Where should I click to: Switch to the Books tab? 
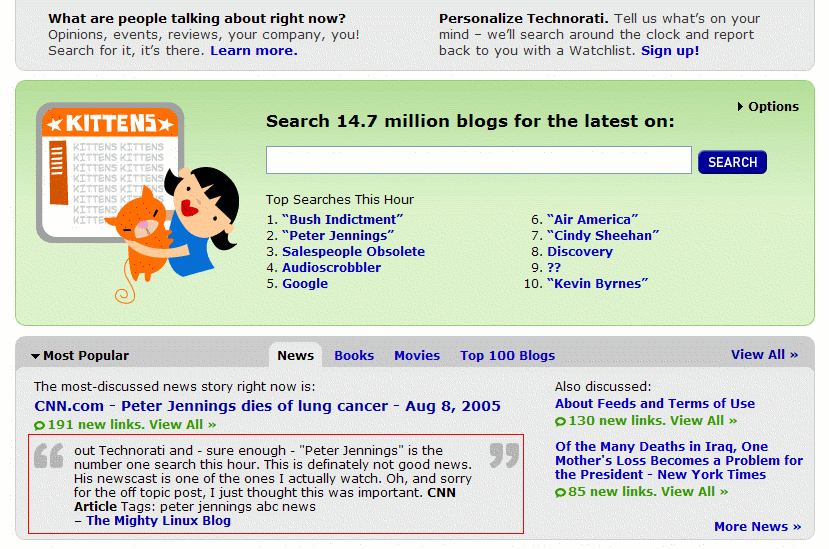[x=354, y=356]
